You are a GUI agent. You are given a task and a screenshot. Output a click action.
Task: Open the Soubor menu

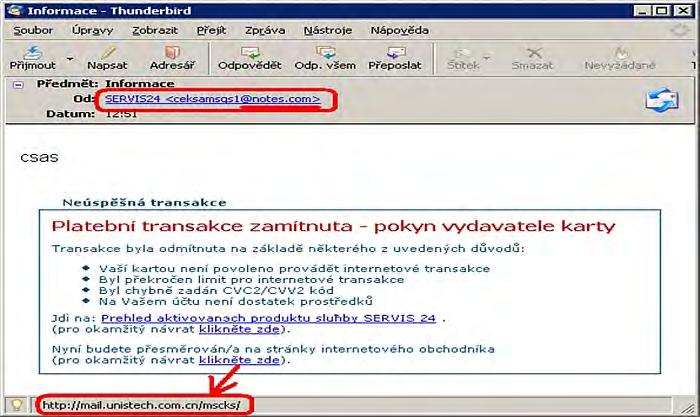click(x=33, y=30)
